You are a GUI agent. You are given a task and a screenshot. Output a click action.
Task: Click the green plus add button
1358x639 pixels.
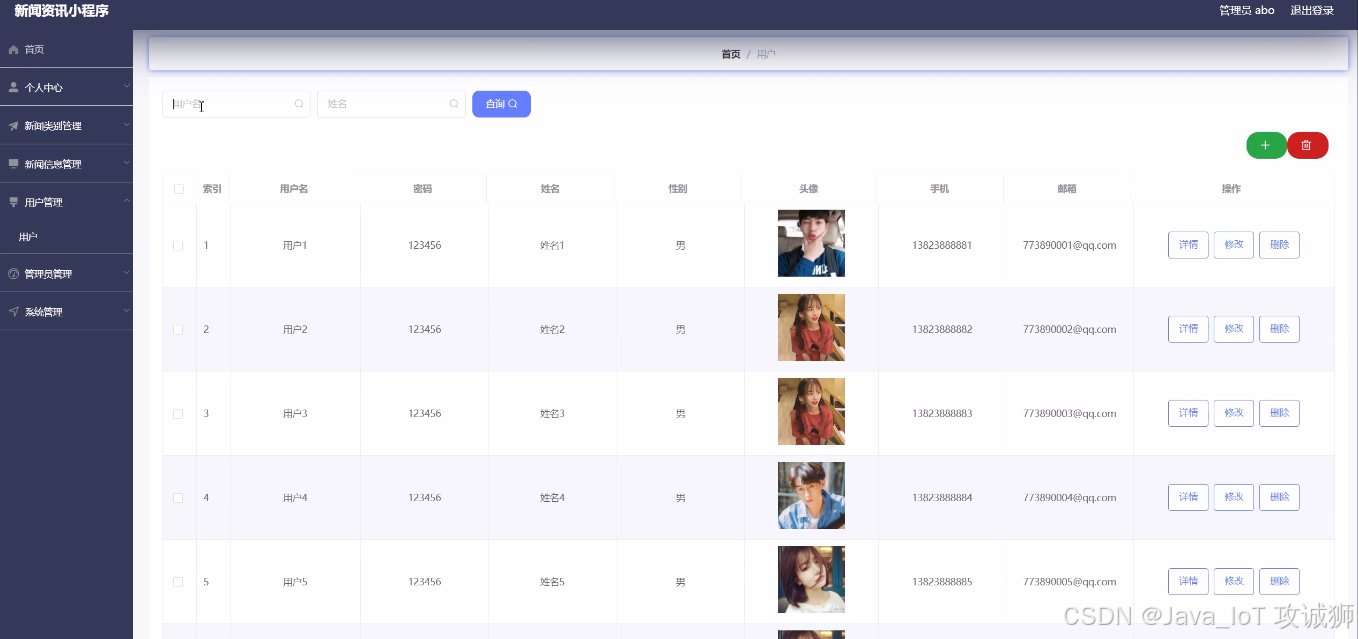[1266, 146]
